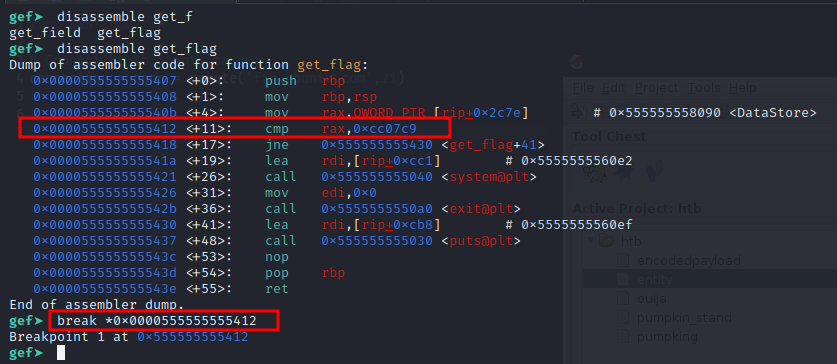
Task: Open the Tools menu
Action: coord(704,88)
